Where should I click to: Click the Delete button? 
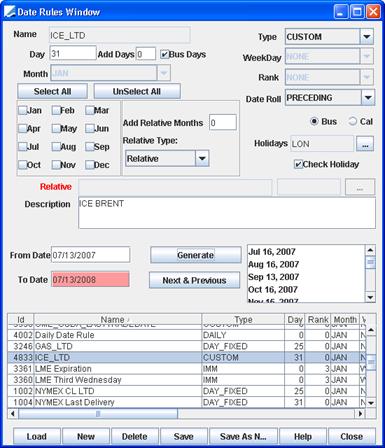point(135,436)
